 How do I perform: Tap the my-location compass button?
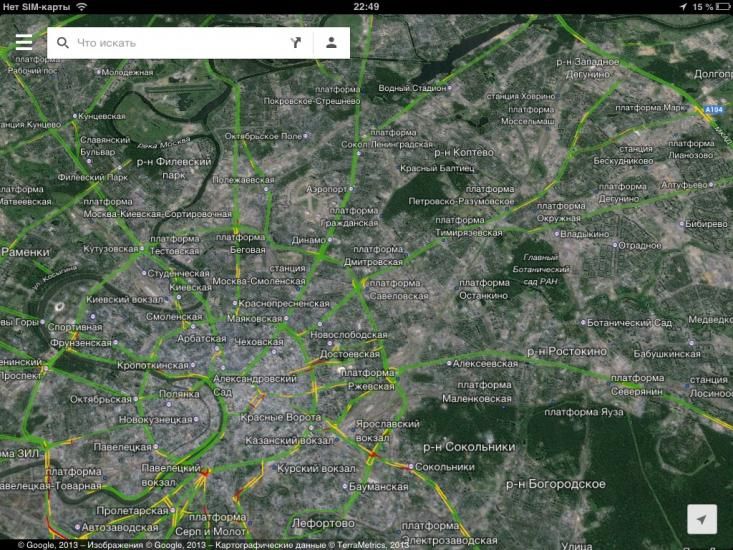(x=702, y=519)
